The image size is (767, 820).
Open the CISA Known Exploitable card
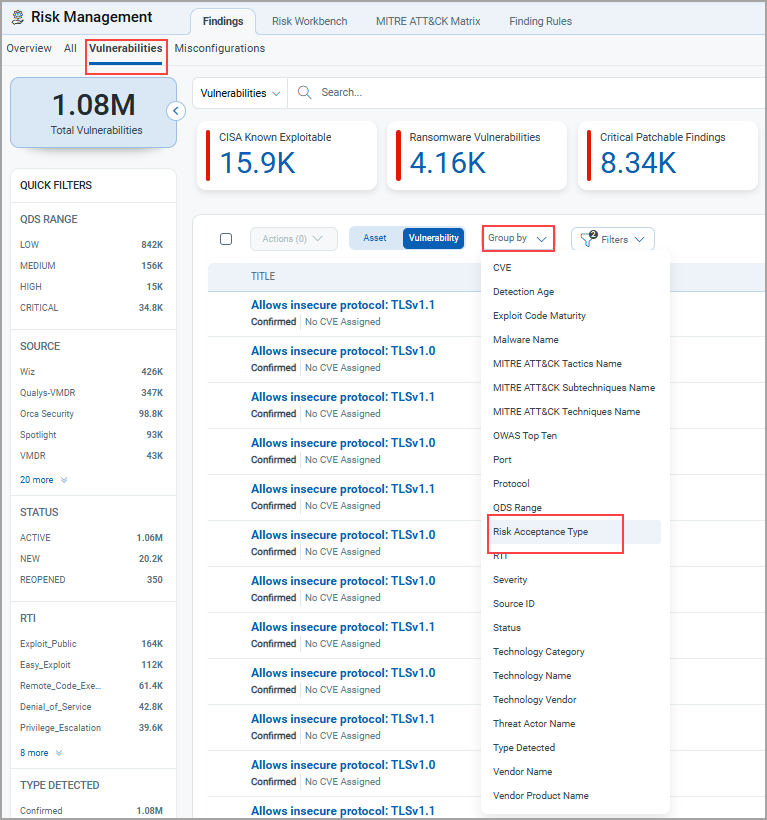(284, 155)
